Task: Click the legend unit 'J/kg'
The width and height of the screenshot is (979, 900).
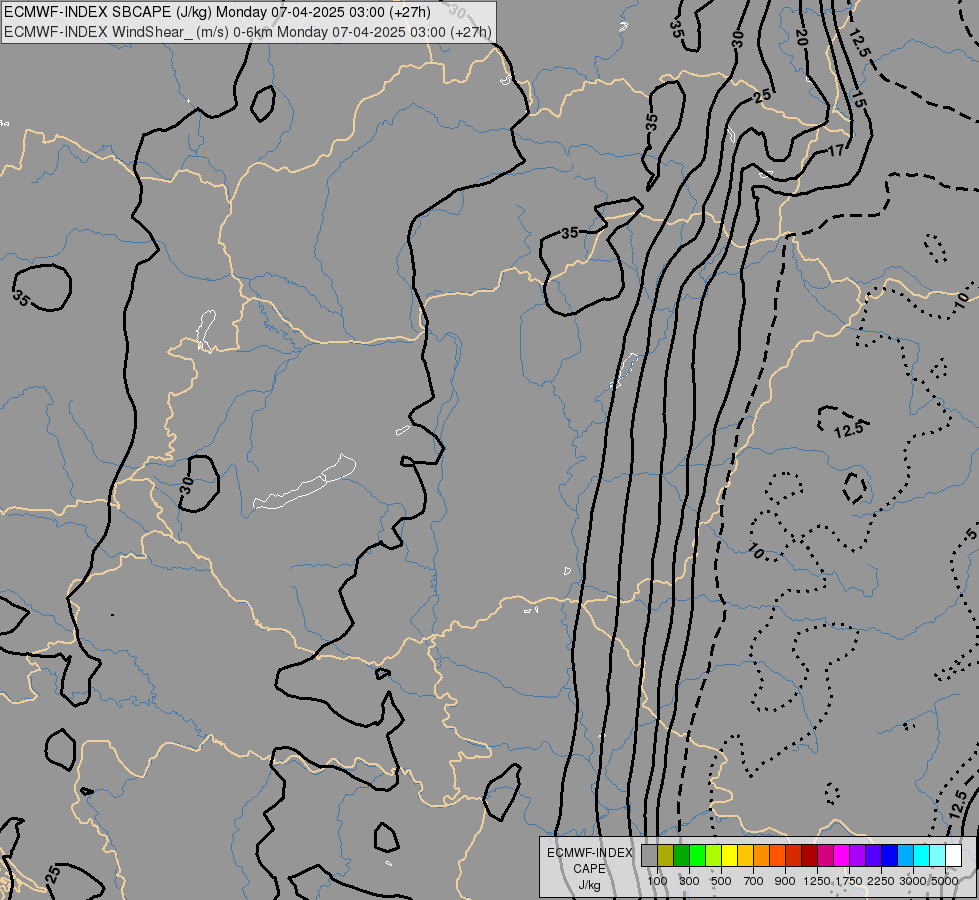Action: 589,886
